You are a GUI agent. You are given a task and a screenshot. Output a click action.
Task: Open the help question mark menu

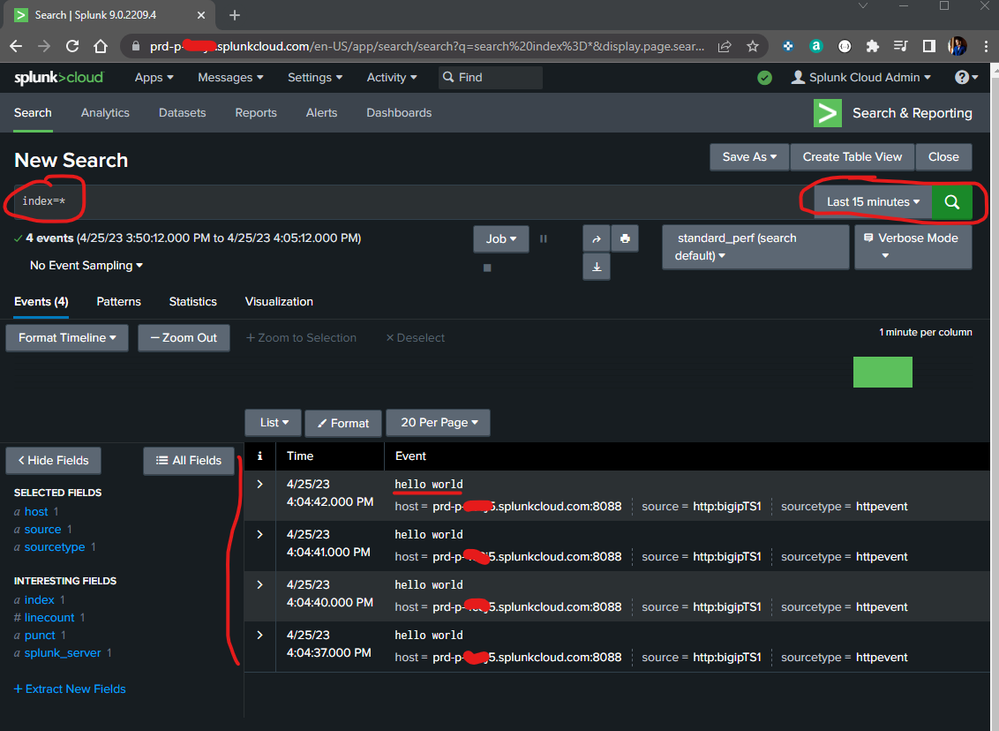[966, 77]
